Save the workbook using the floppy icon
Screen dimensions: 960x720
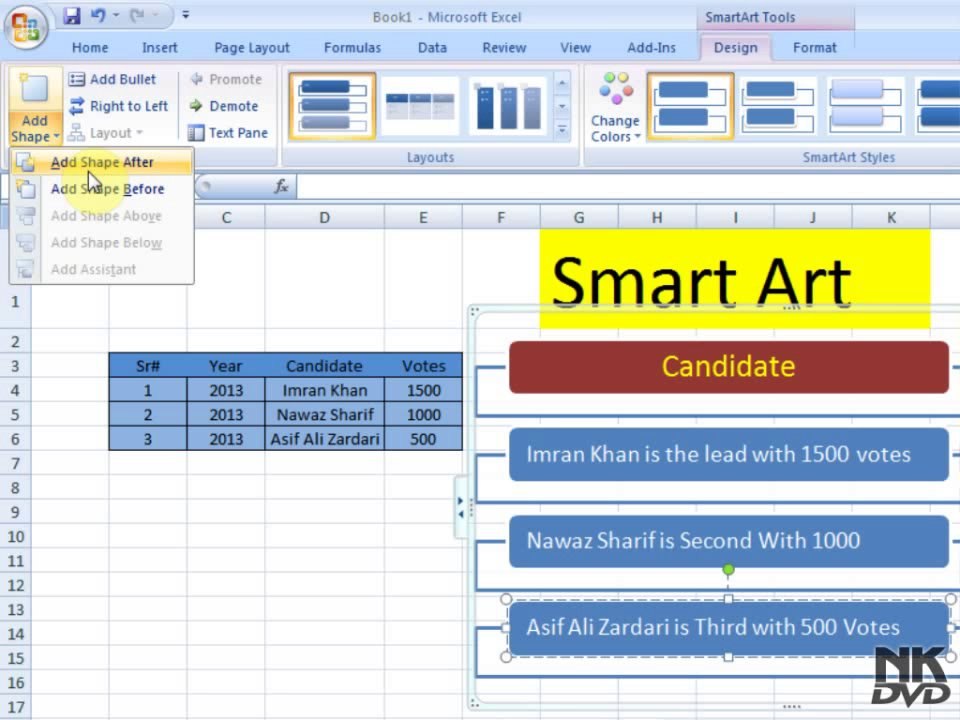72,16
